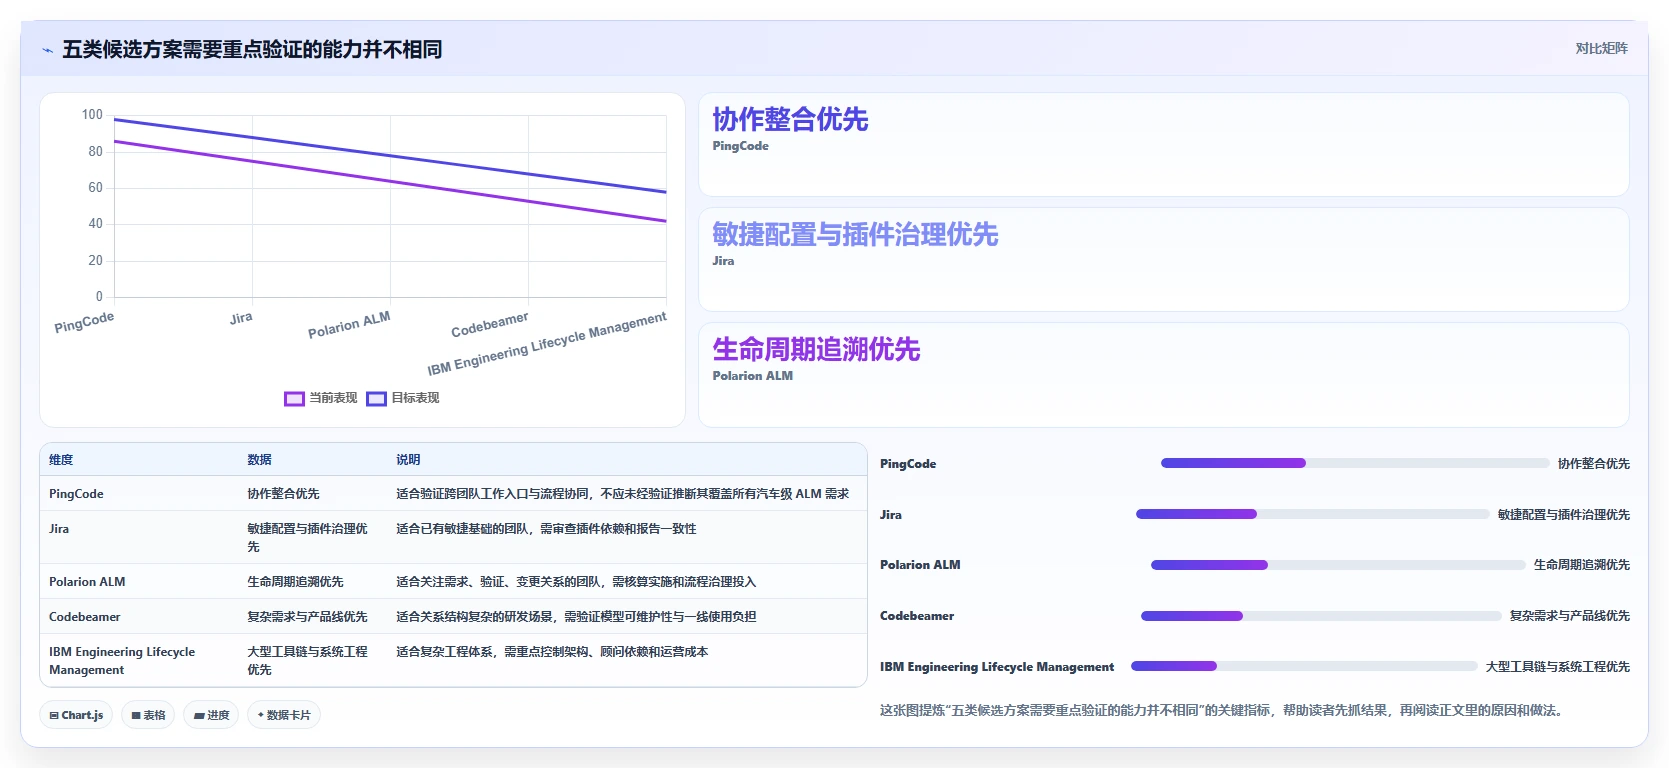Click the 进度 tag
The width and height of the screenshot is (1669, 768).
pyautogui.click(x=211, y=715)
